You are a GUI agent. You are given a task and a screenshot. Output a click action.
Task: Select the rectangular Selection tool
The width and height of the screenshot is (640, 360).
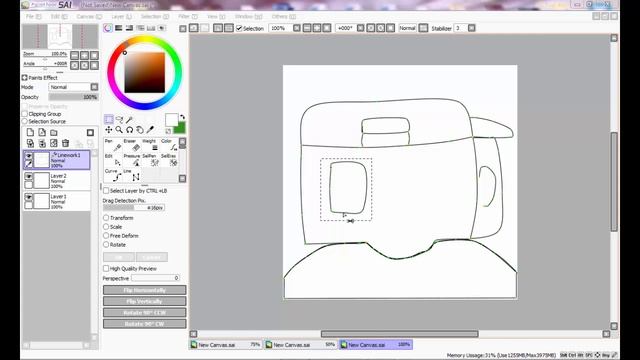(109, 119)
